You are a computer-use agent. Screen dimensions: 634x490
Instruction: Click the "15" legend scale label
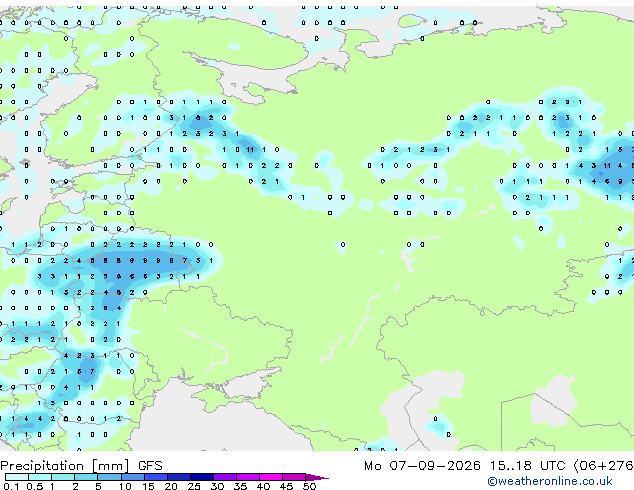click(x=148, y=486)
